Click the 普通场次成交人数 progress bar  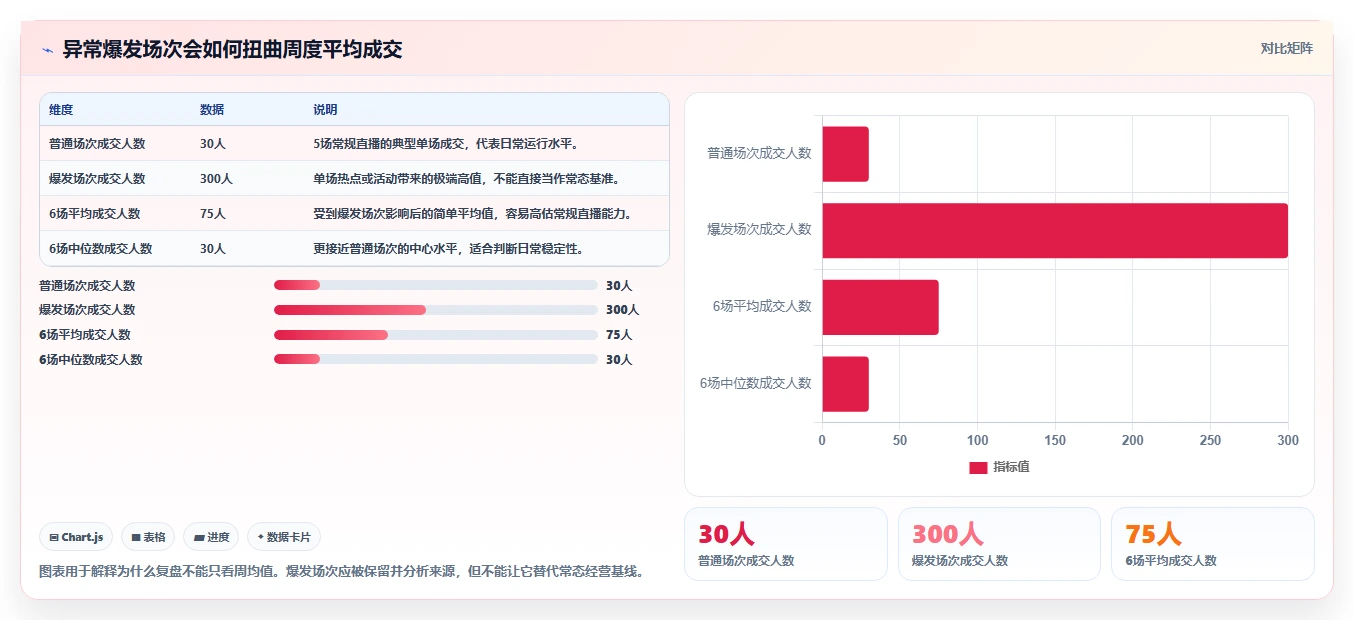click(x=436, y=285)
